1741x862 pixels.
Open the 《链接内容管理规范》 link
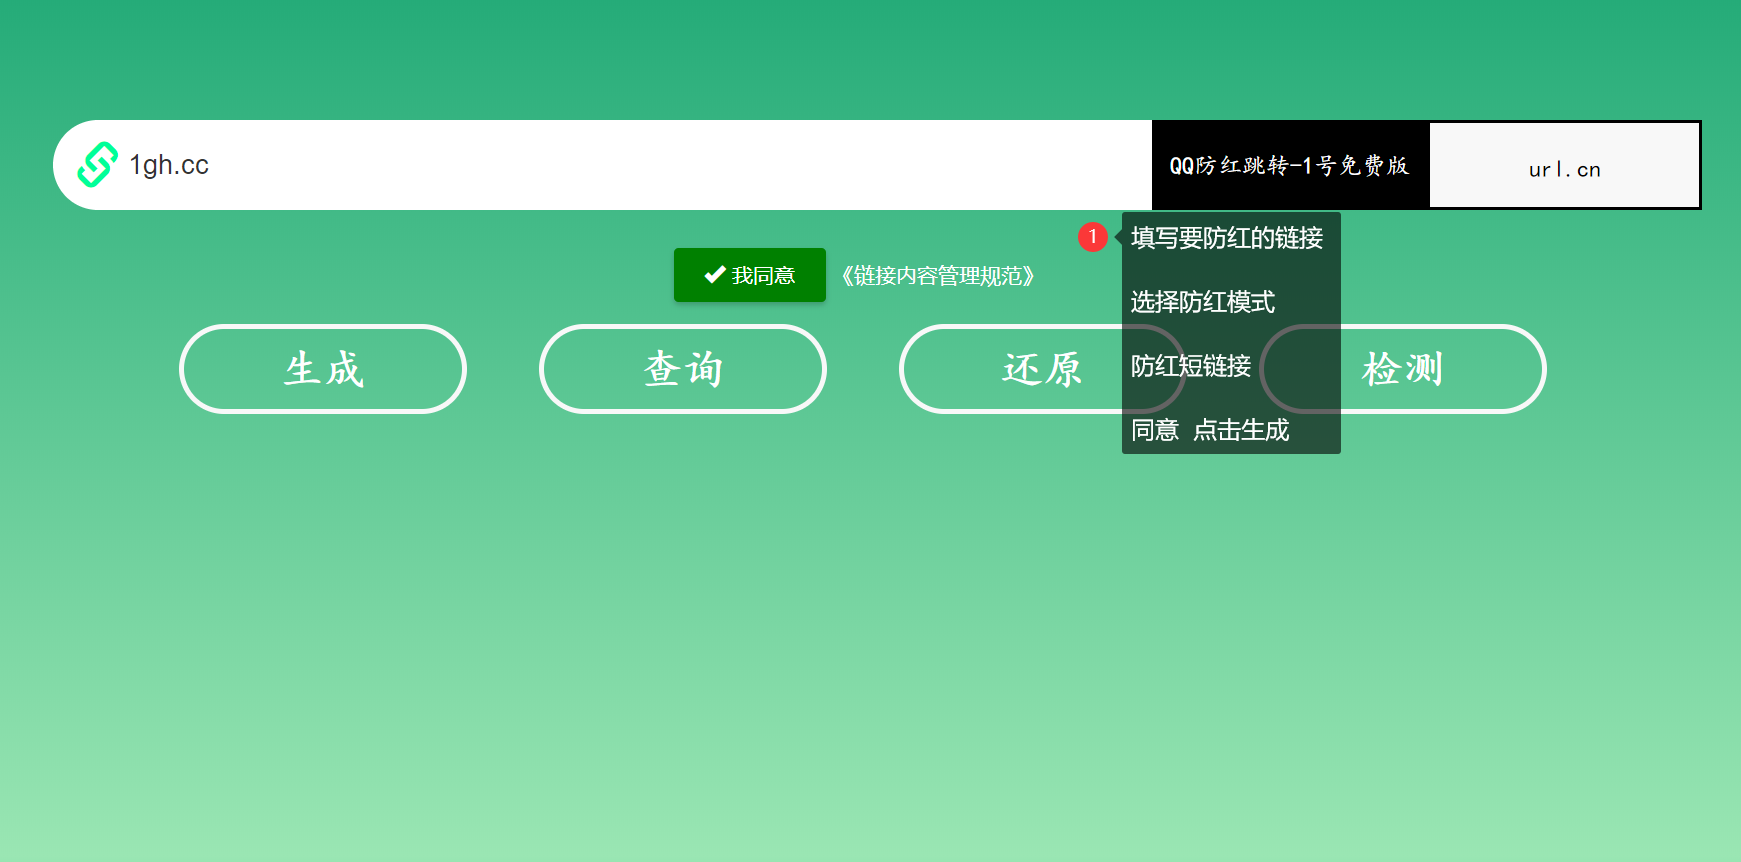pyautogui.click(x=937, y=276)
